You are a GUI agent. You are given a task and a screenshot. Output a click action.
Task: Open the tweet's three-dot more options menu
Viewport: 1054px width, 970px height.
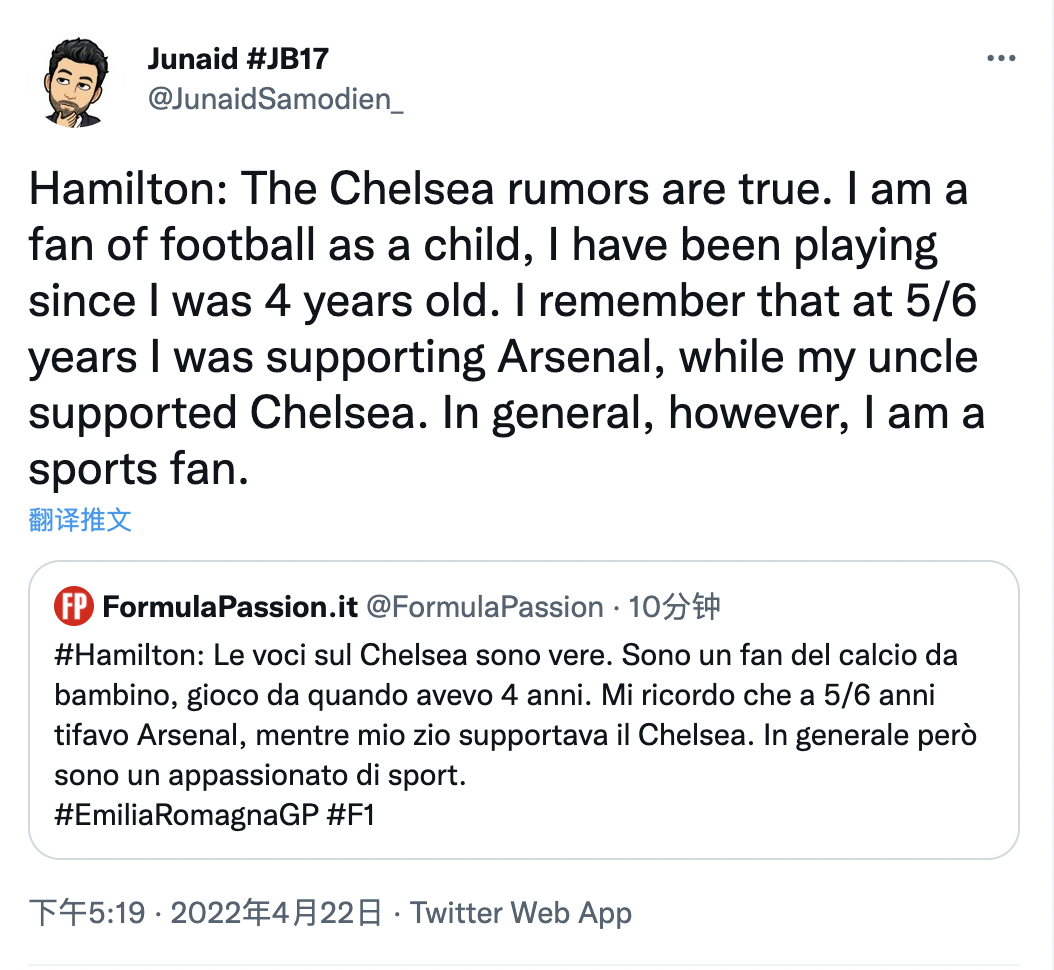click(x=1001, y=58)
